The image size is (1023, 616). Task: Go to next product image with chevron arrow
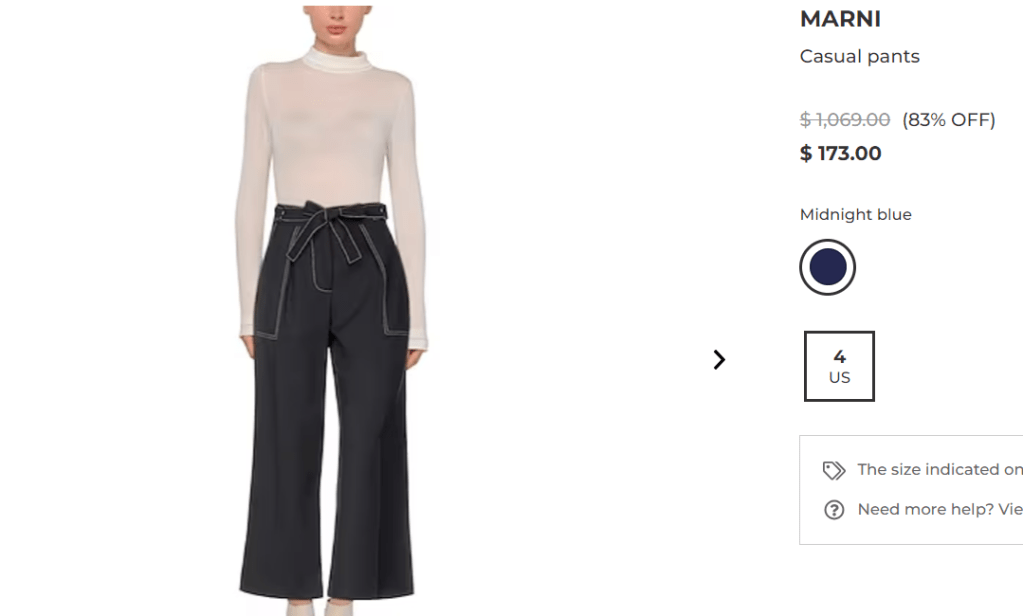pyautogui.click(x=719, y=360)
